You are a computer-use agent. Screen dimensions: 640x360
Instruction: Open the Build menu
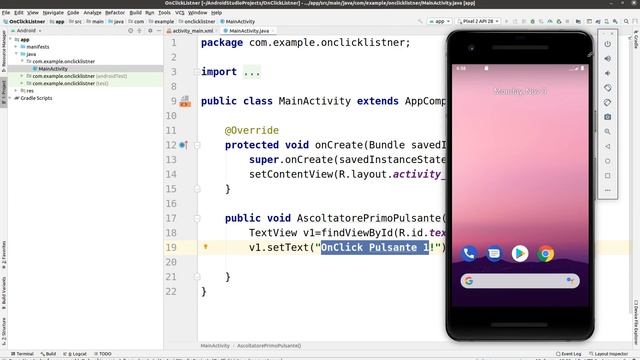[135, 13]
